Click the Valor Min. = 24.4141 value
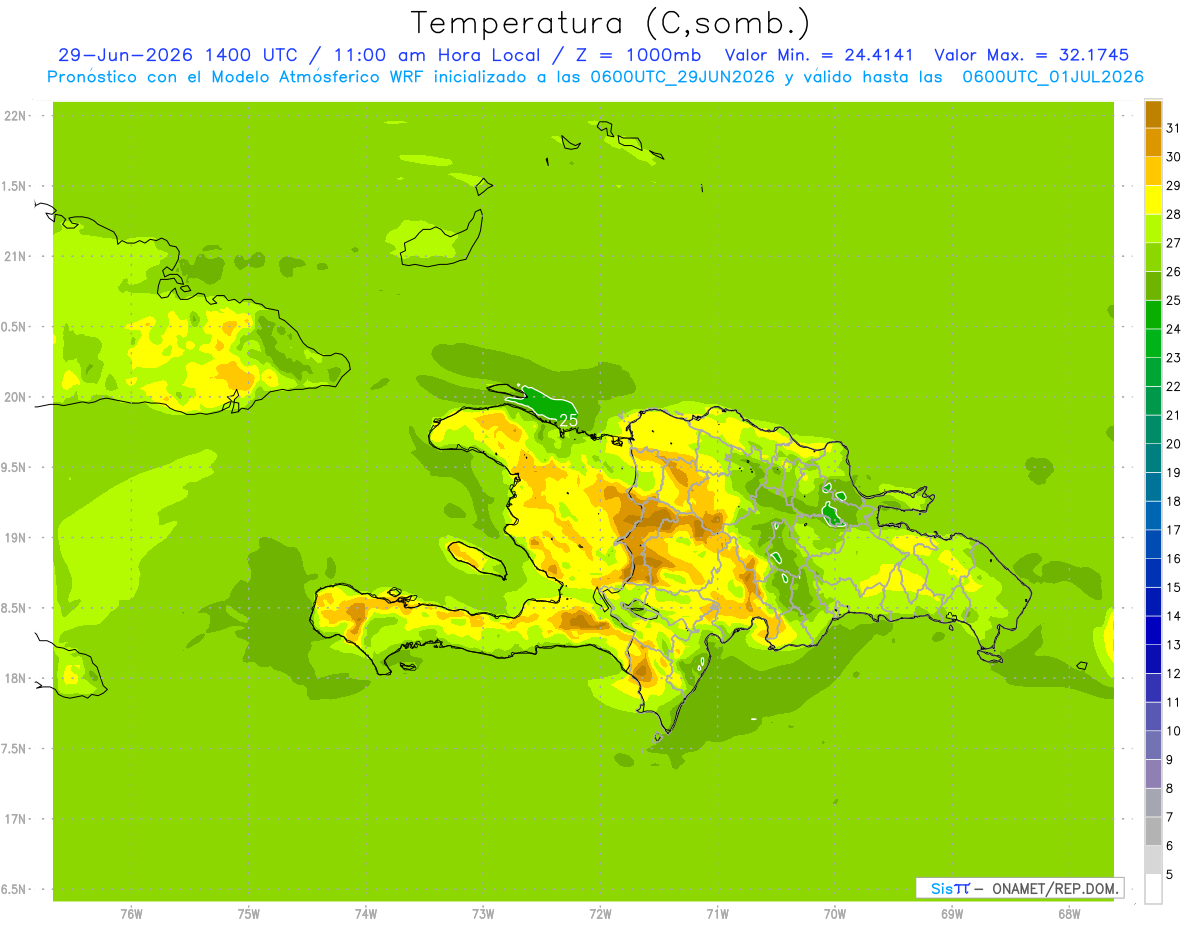1200x927 pixels. coord(819,55)
